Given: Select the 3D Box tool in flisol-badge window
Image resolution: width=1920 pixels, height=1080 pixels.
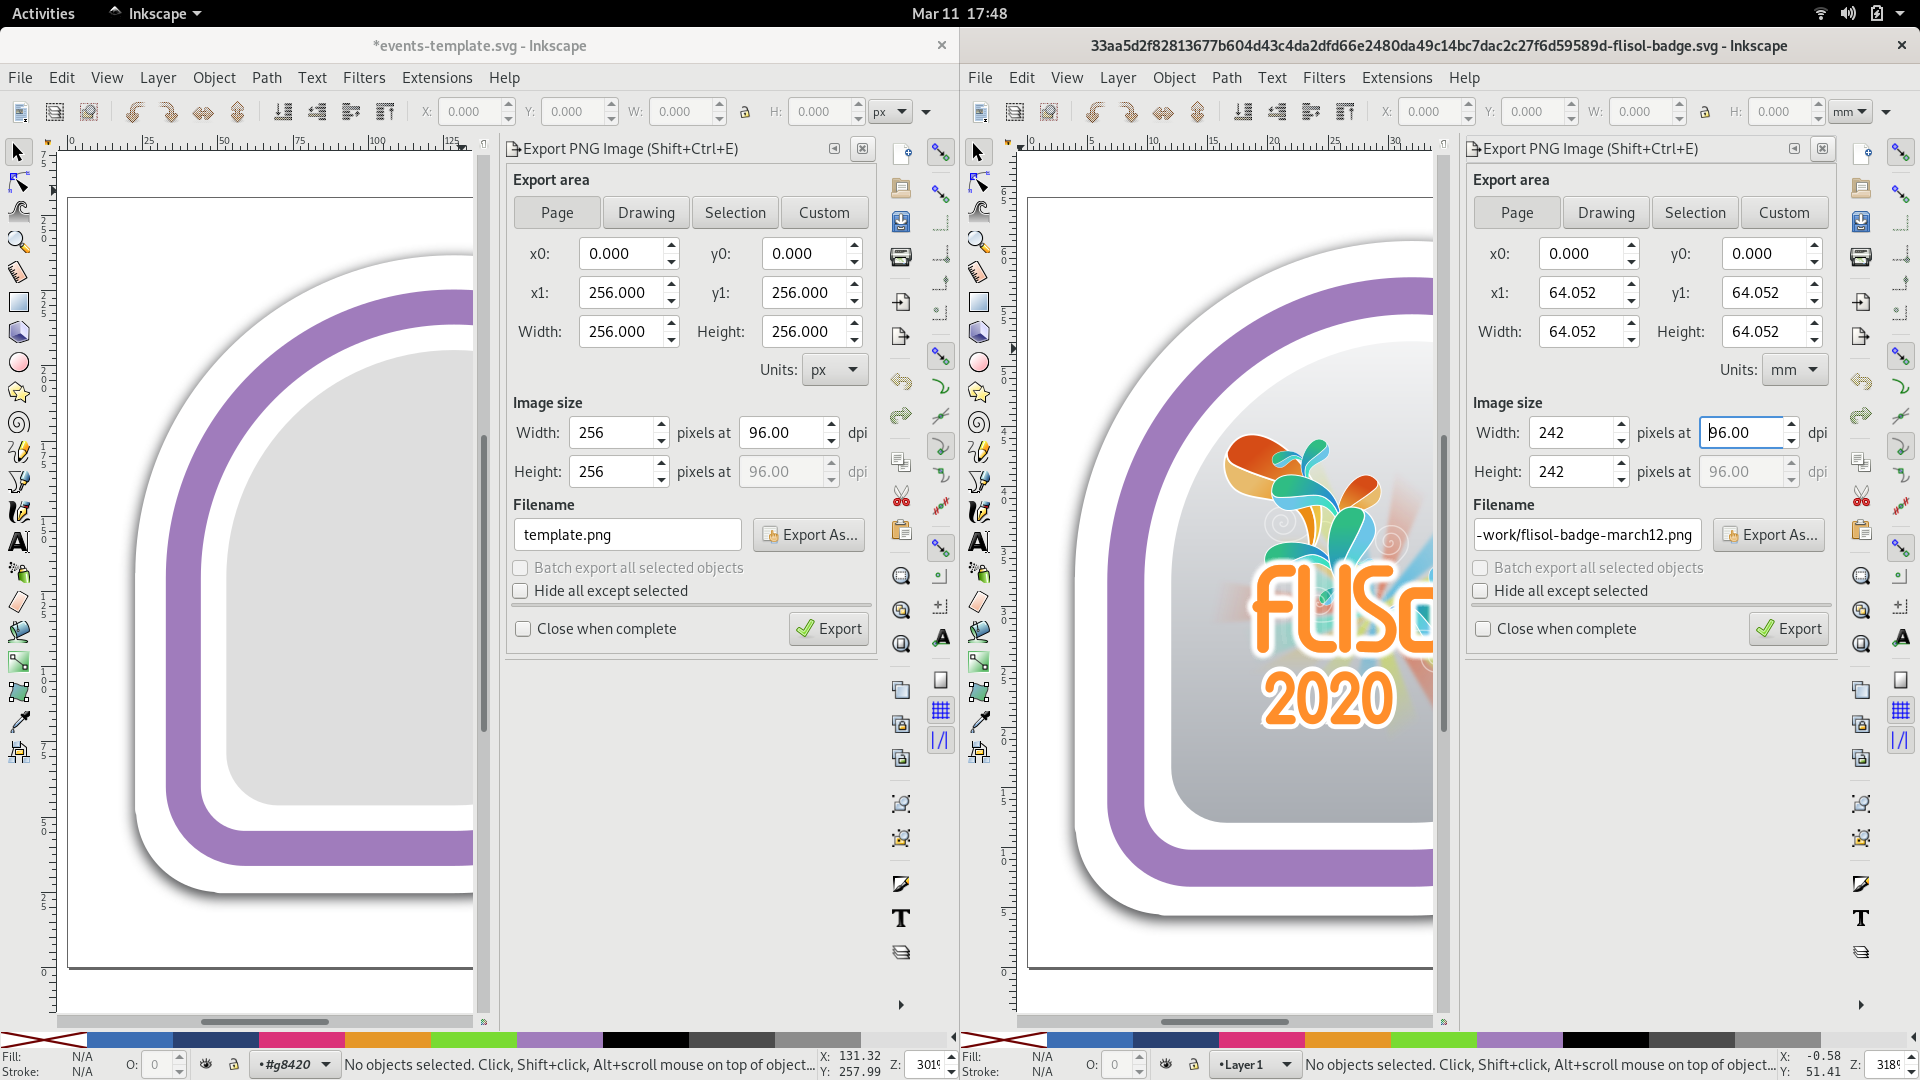Looking at the screenshot, I should 978,332.
